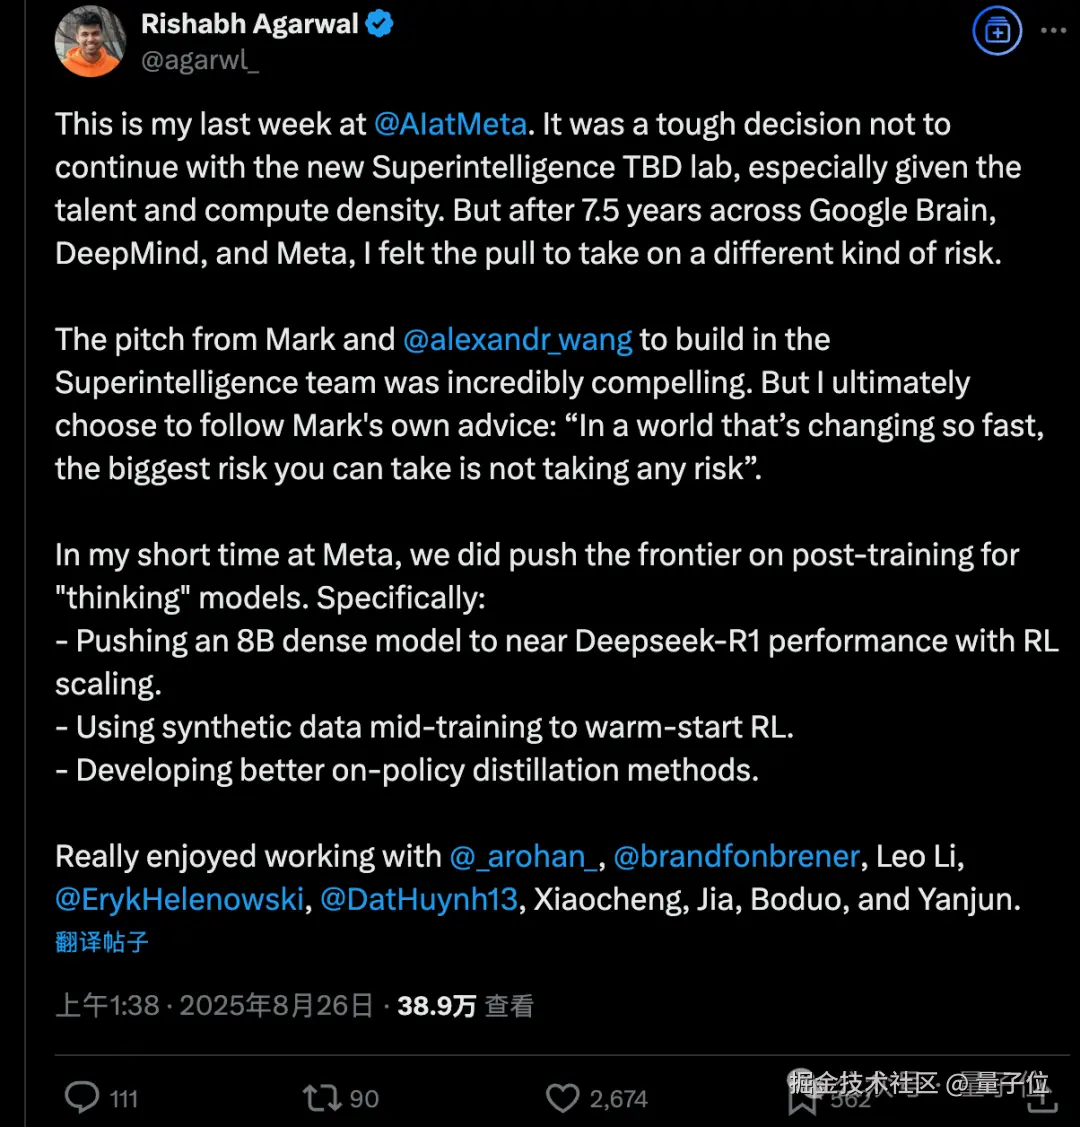
Task: Open the @DatHuynh13 mention
Action: [x=419, y=899]
